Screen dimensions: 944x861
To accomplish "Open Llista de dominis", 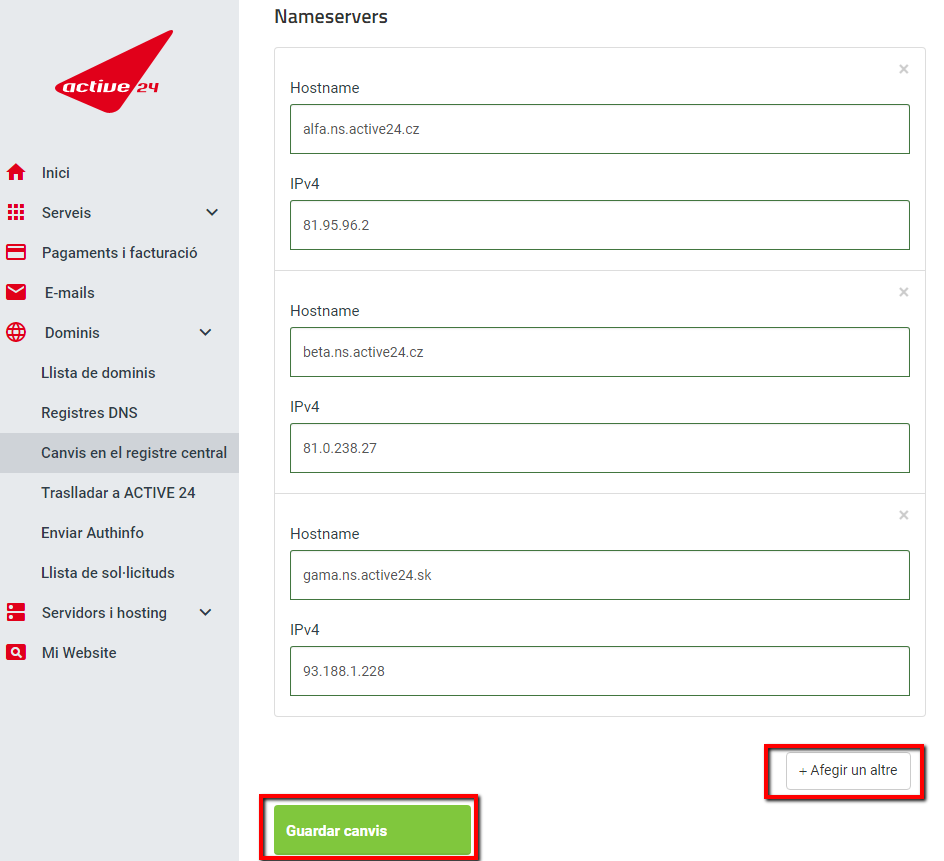I will pyautogui.click(x=98, y=373).
